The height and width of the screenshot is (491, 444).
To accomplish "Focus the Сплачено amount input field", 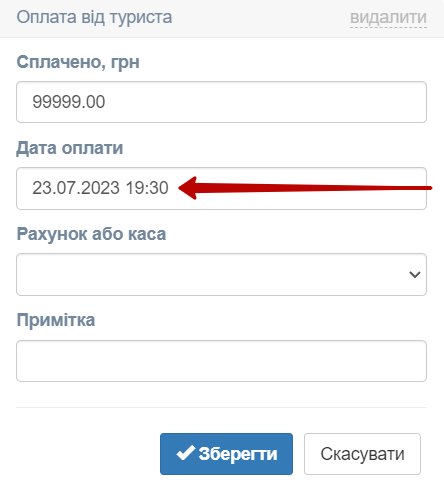I will pos(221,102).
